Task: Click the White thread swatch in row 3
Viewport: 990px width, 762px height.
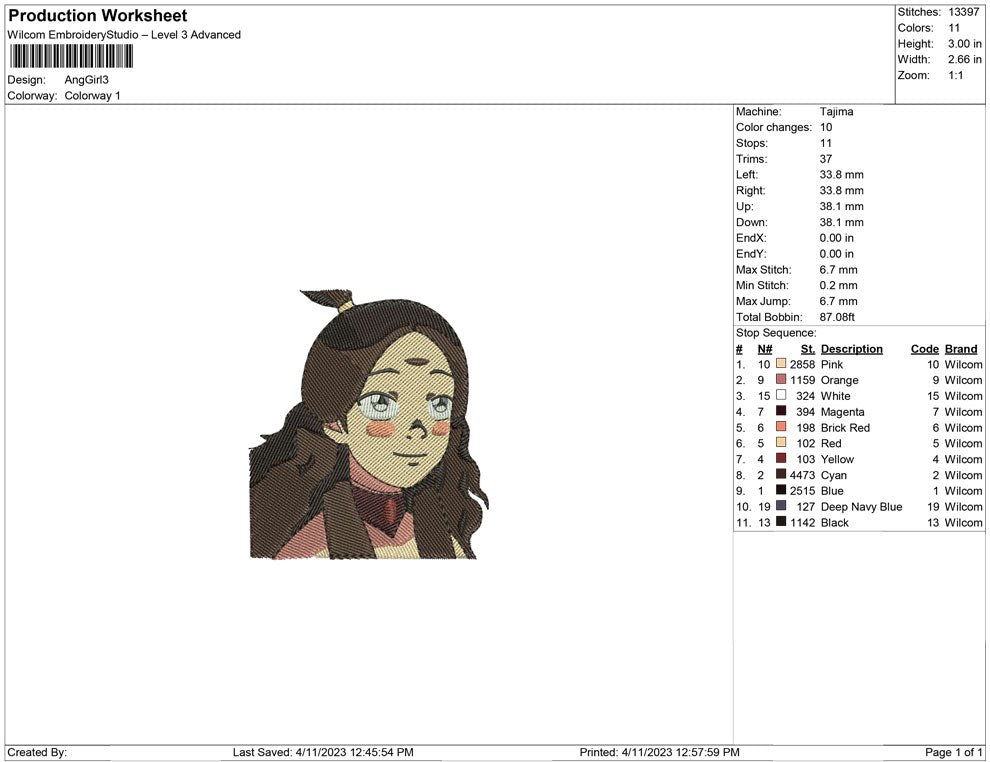Action: (781, 395)
